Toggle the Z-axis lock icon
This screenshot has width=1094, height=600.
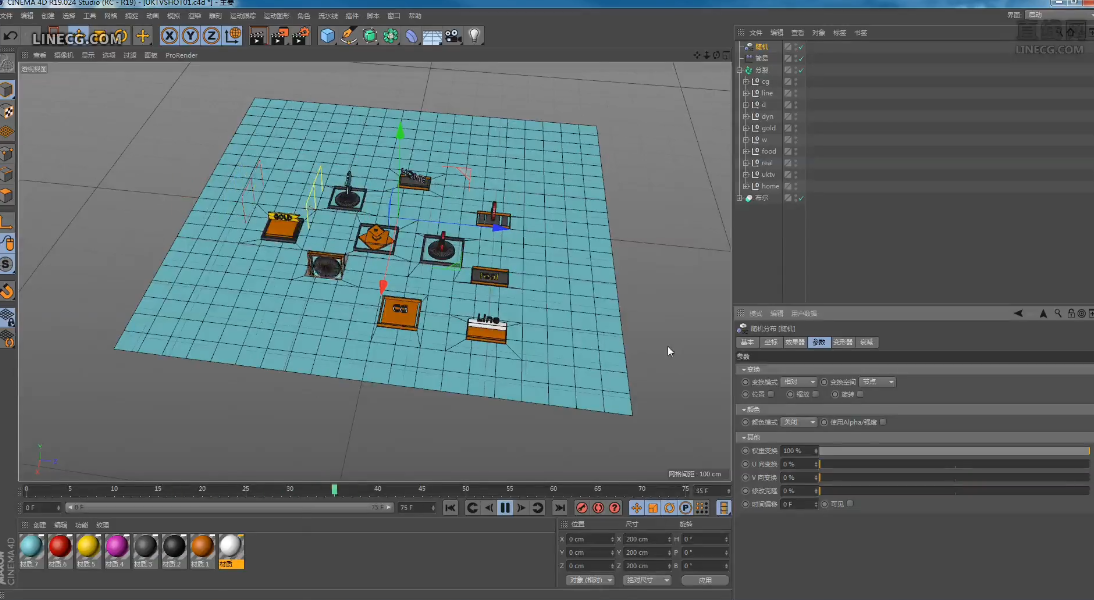coord(211,36)
